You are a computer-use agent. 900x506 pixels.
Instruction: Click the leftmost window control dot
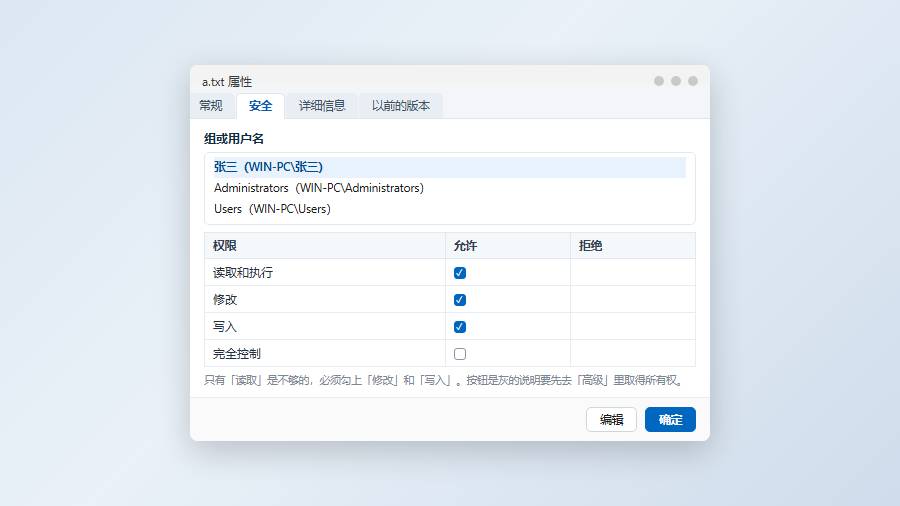[x=659, y=81]
